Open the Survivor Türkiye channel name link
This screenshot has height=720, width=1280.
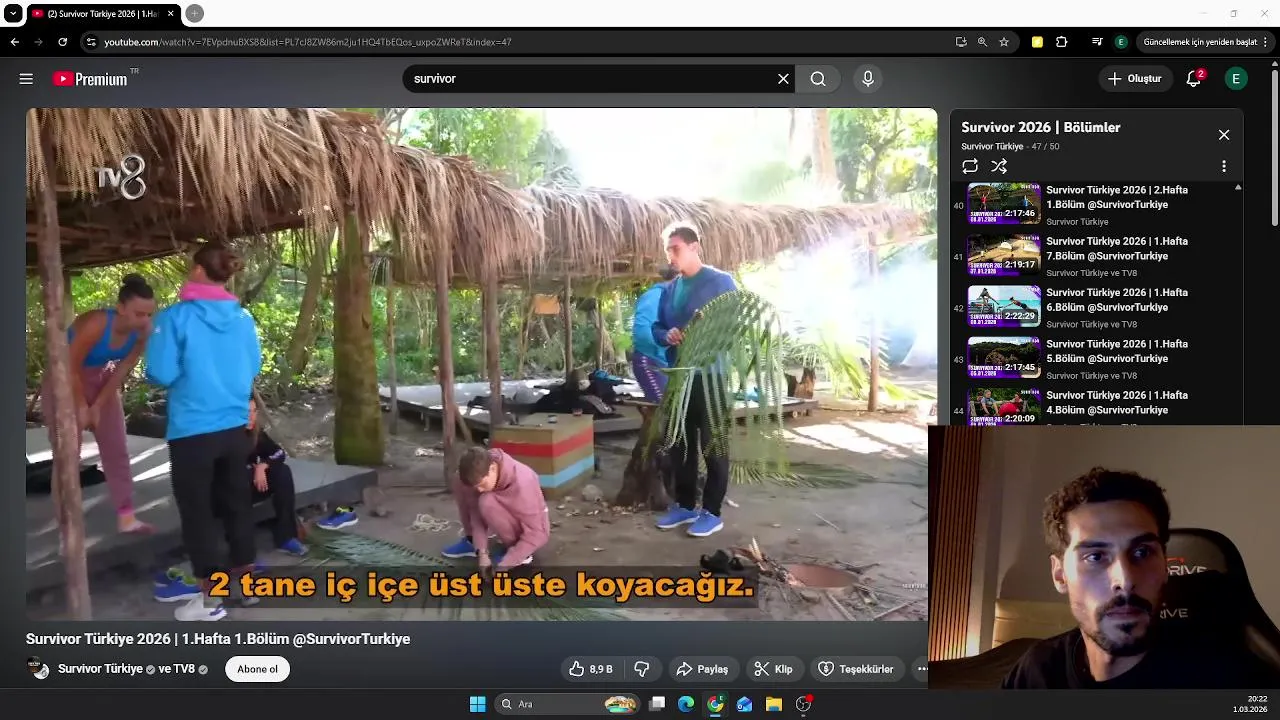click(x=100, y=669)
